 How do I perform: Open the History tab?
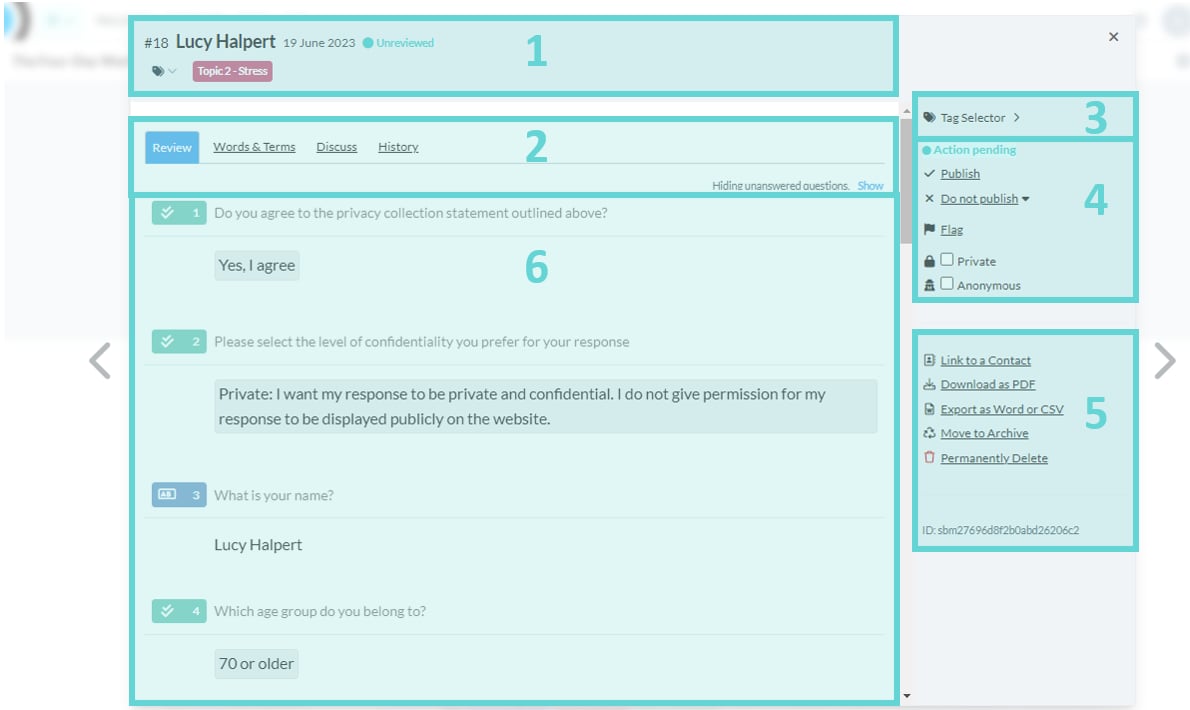click(398, 147)
